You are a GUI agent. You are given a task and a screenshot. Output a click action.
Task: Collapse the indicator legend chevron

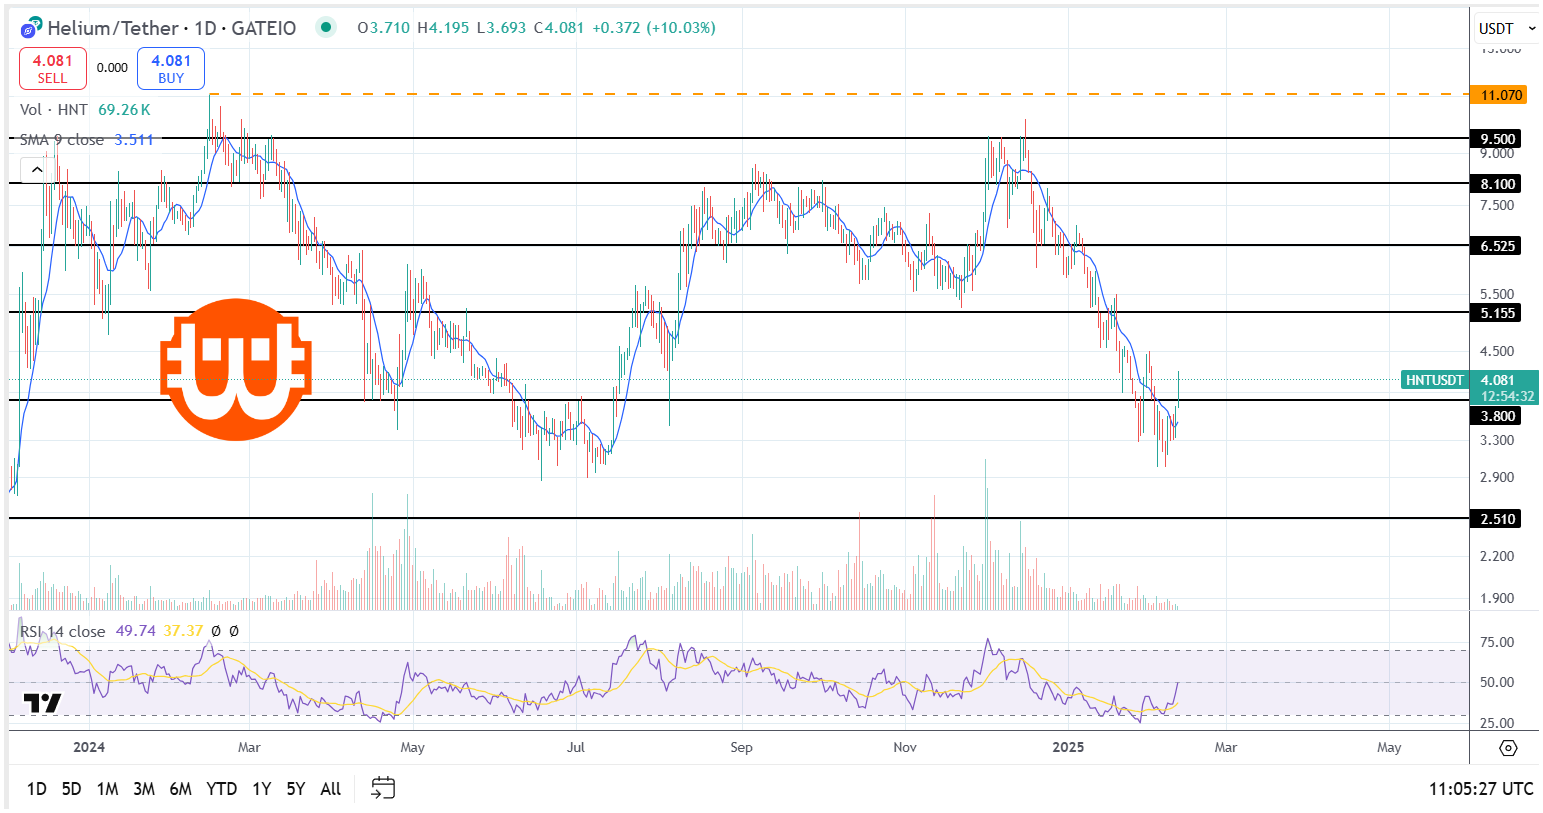tap(37, 171)
